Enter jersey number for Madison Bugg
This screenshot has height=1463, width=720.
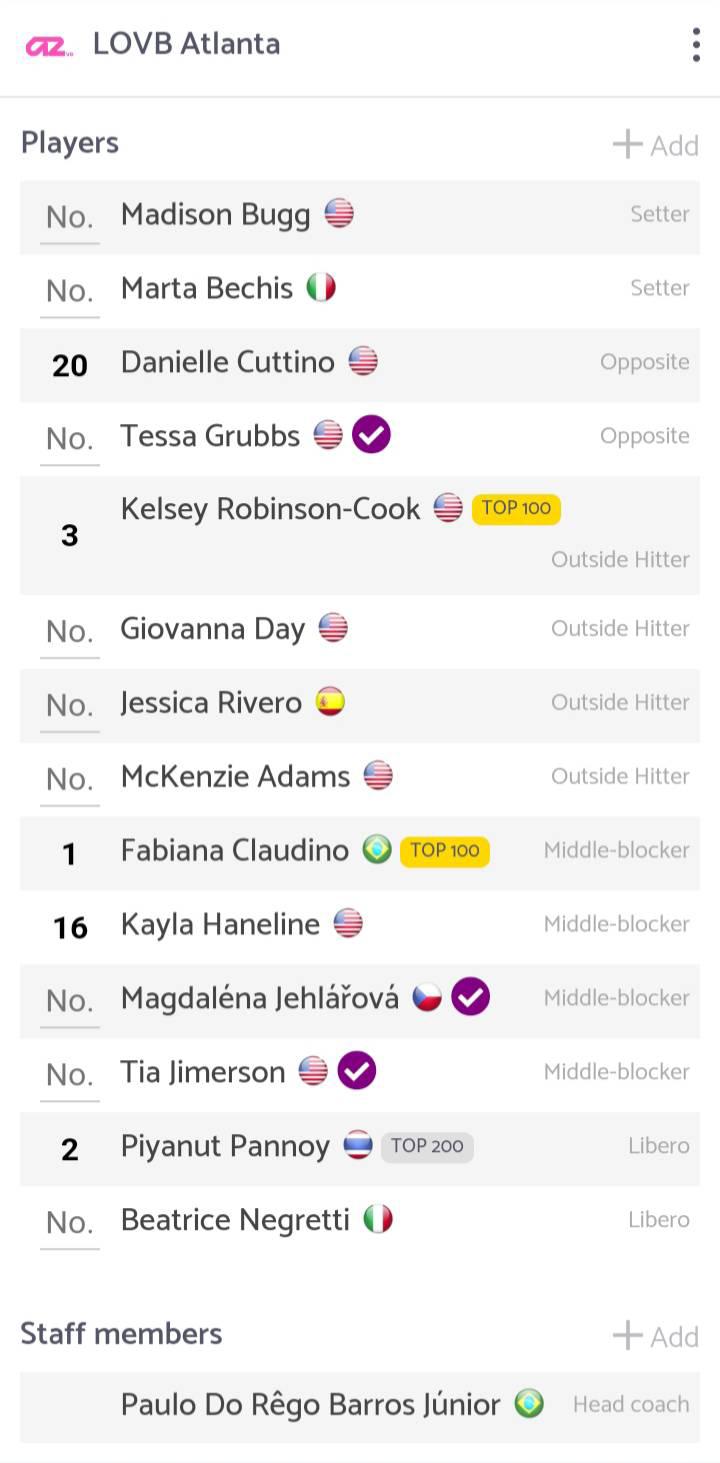point(70,217)
